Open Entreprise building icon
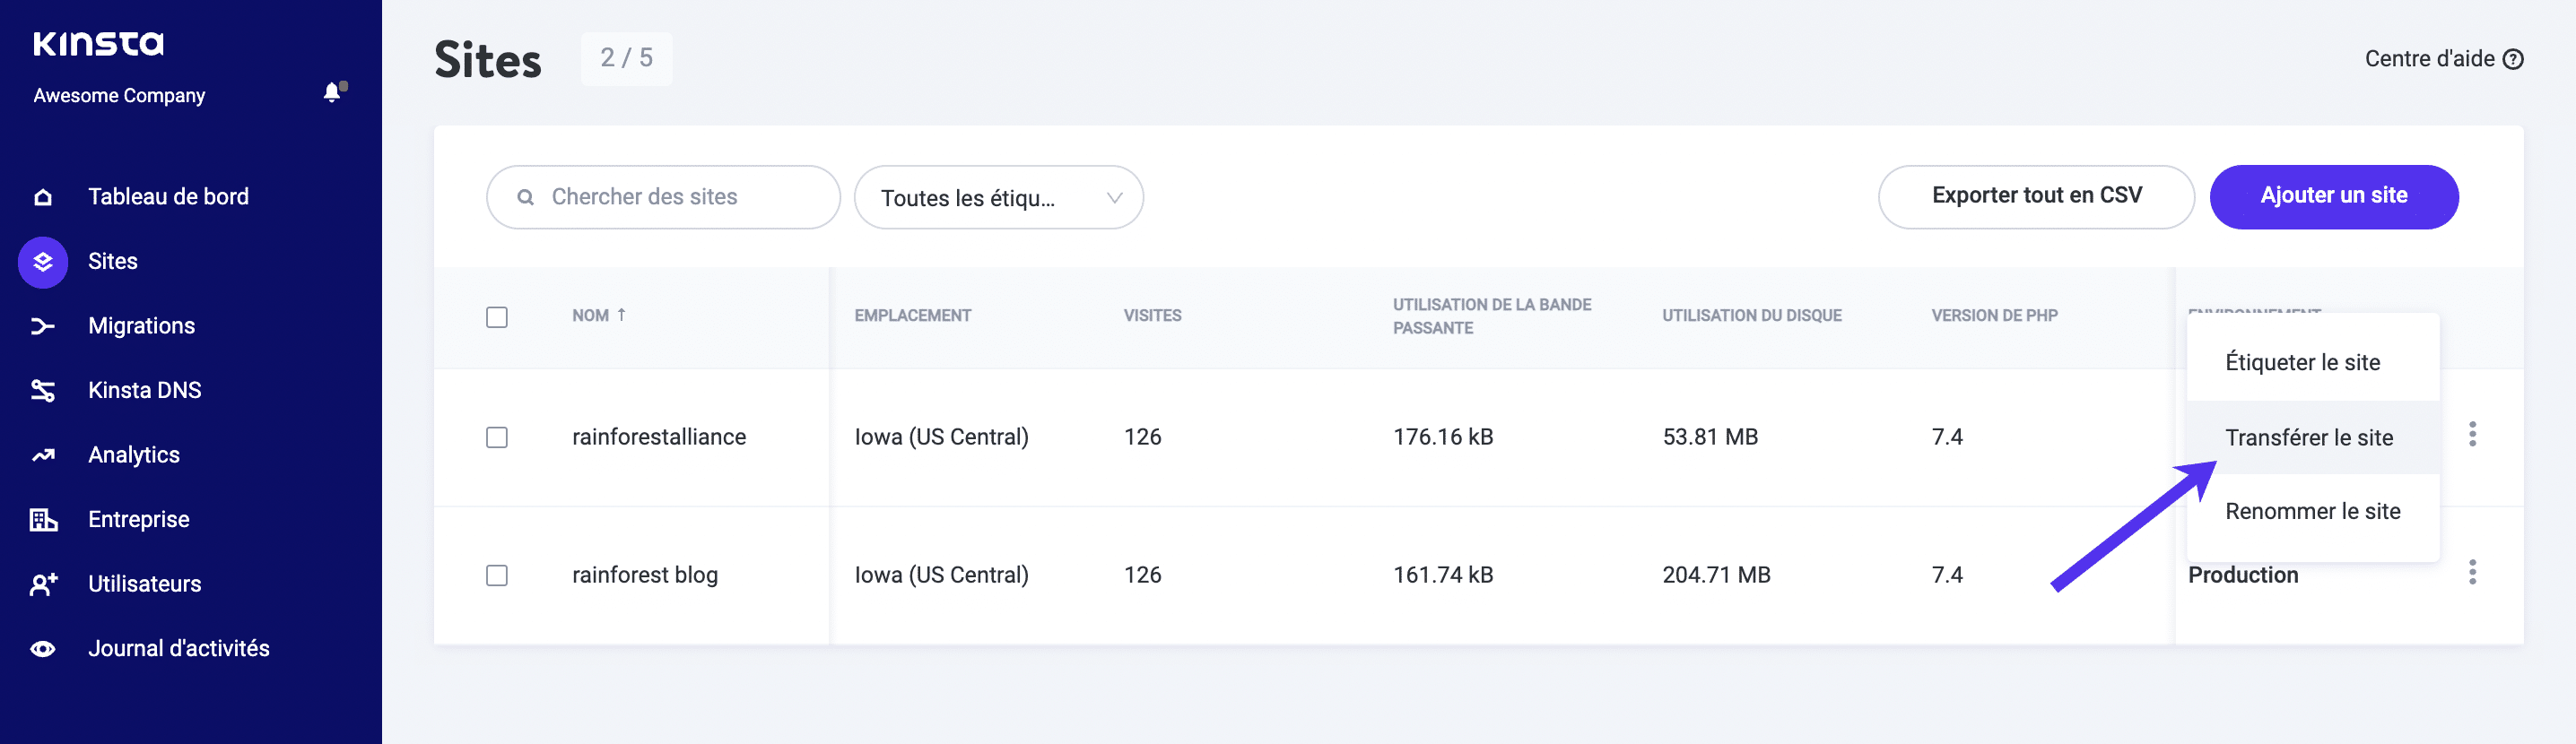The image size is (2576, 744). 43,520
